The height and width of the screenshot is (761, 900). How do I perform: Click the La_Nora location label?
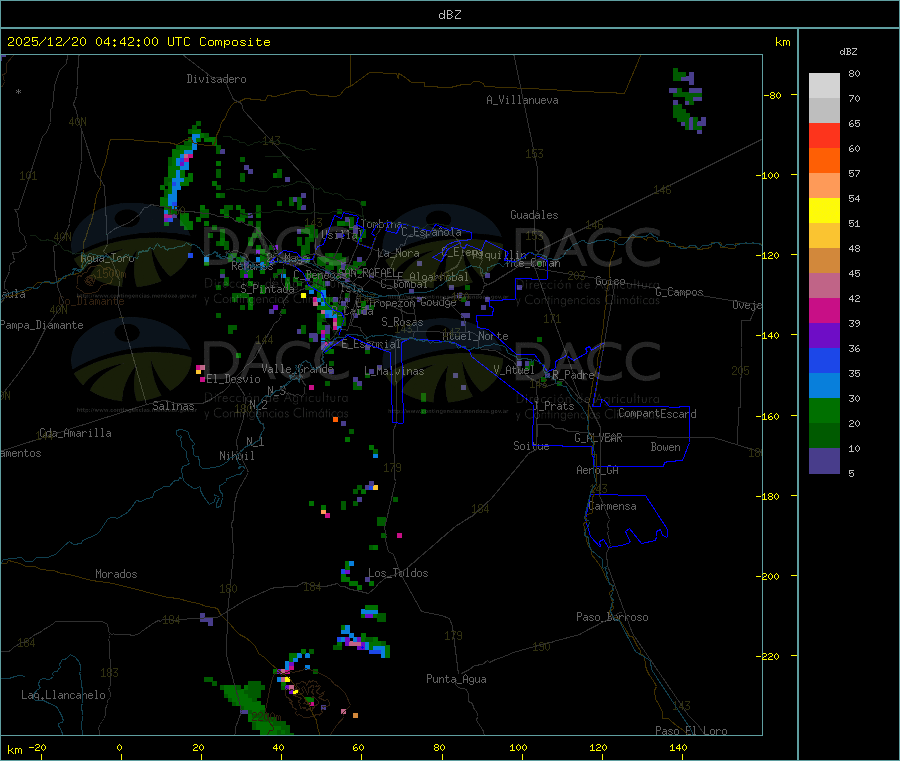tap(398, 253)
